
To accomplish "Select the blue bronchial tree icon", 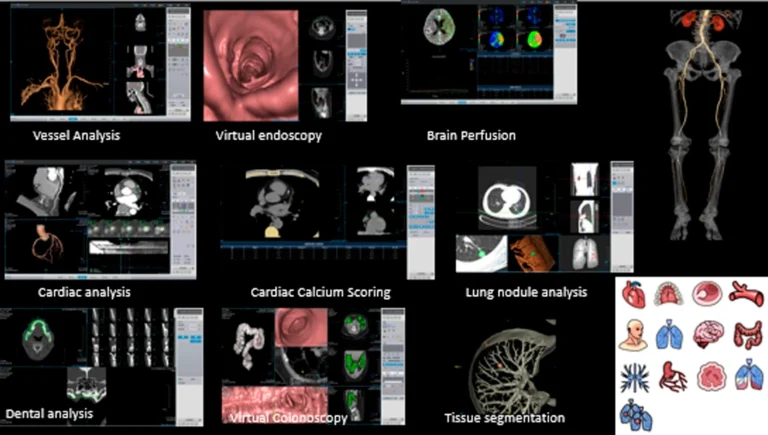I will pos(635,376).
